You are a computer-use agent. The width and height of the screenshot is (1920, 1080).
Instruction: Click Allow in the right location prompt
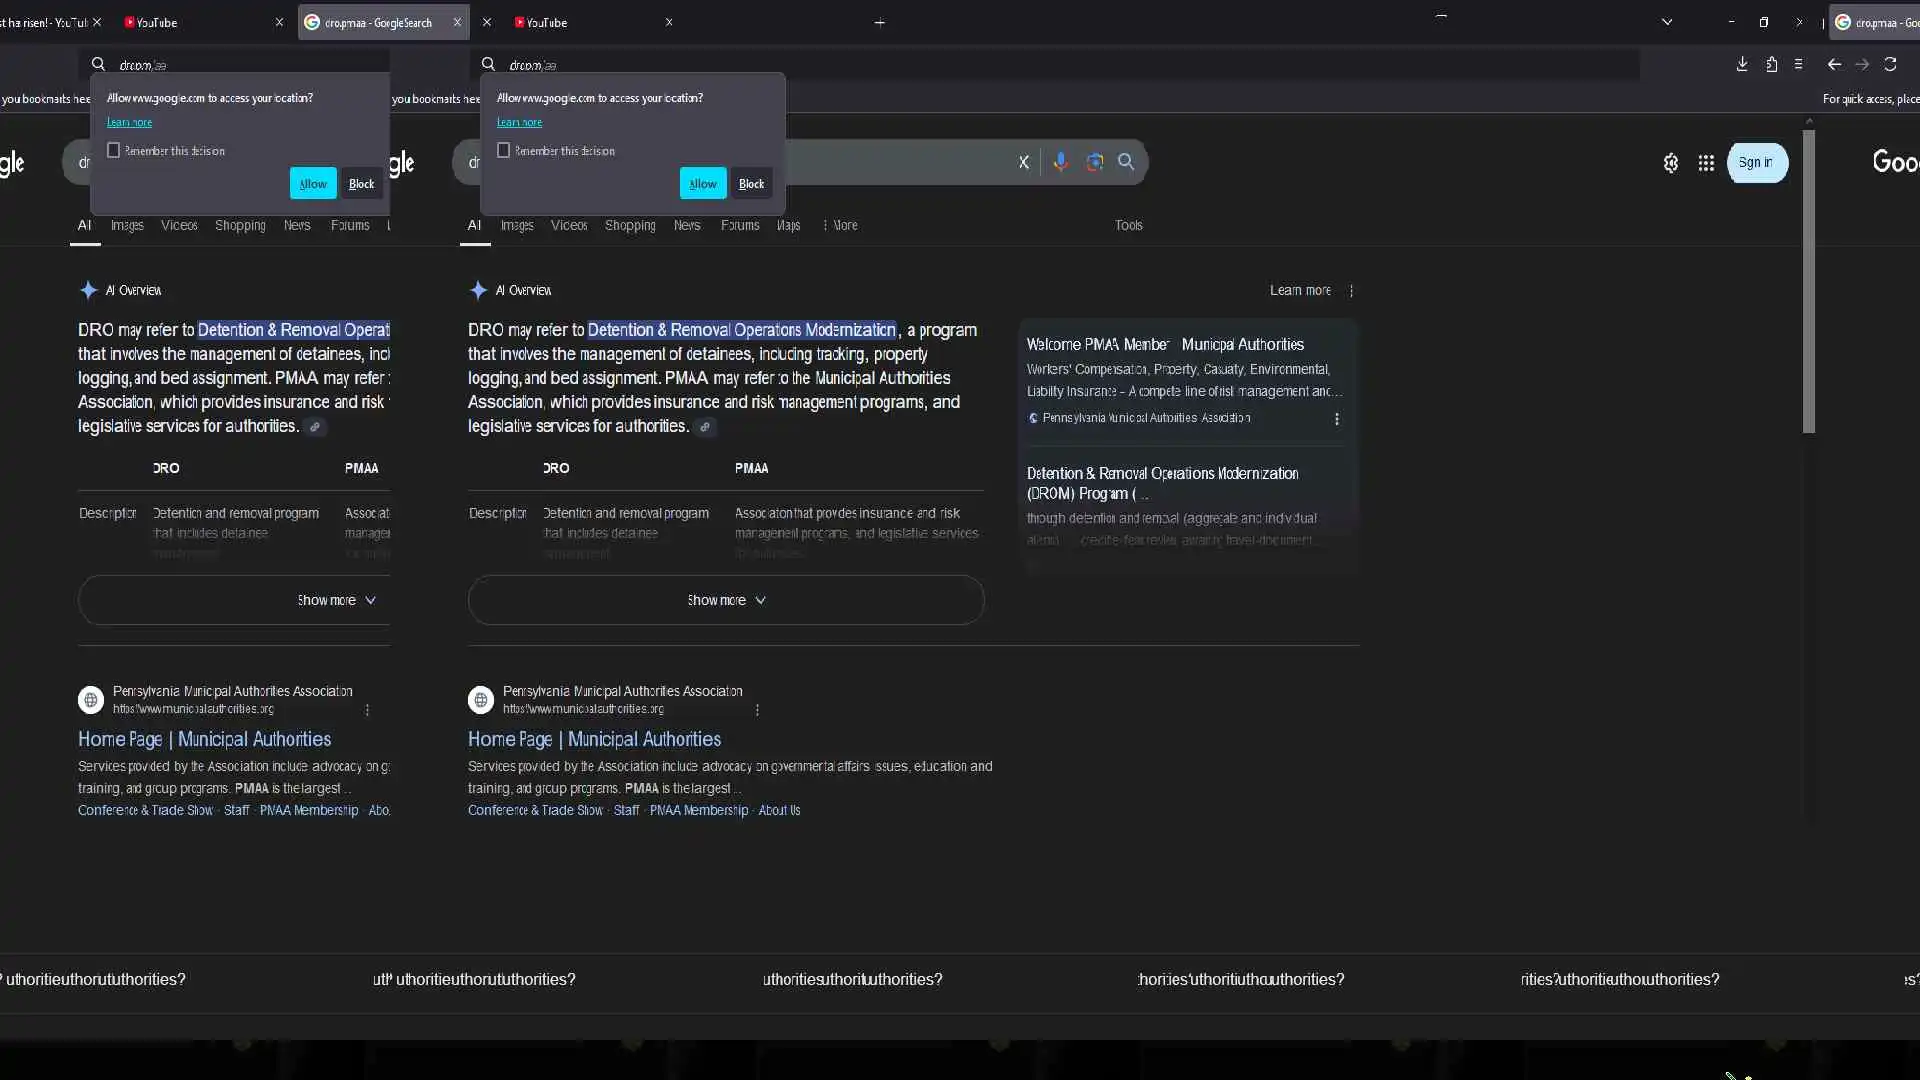click(x=702, y=184)
